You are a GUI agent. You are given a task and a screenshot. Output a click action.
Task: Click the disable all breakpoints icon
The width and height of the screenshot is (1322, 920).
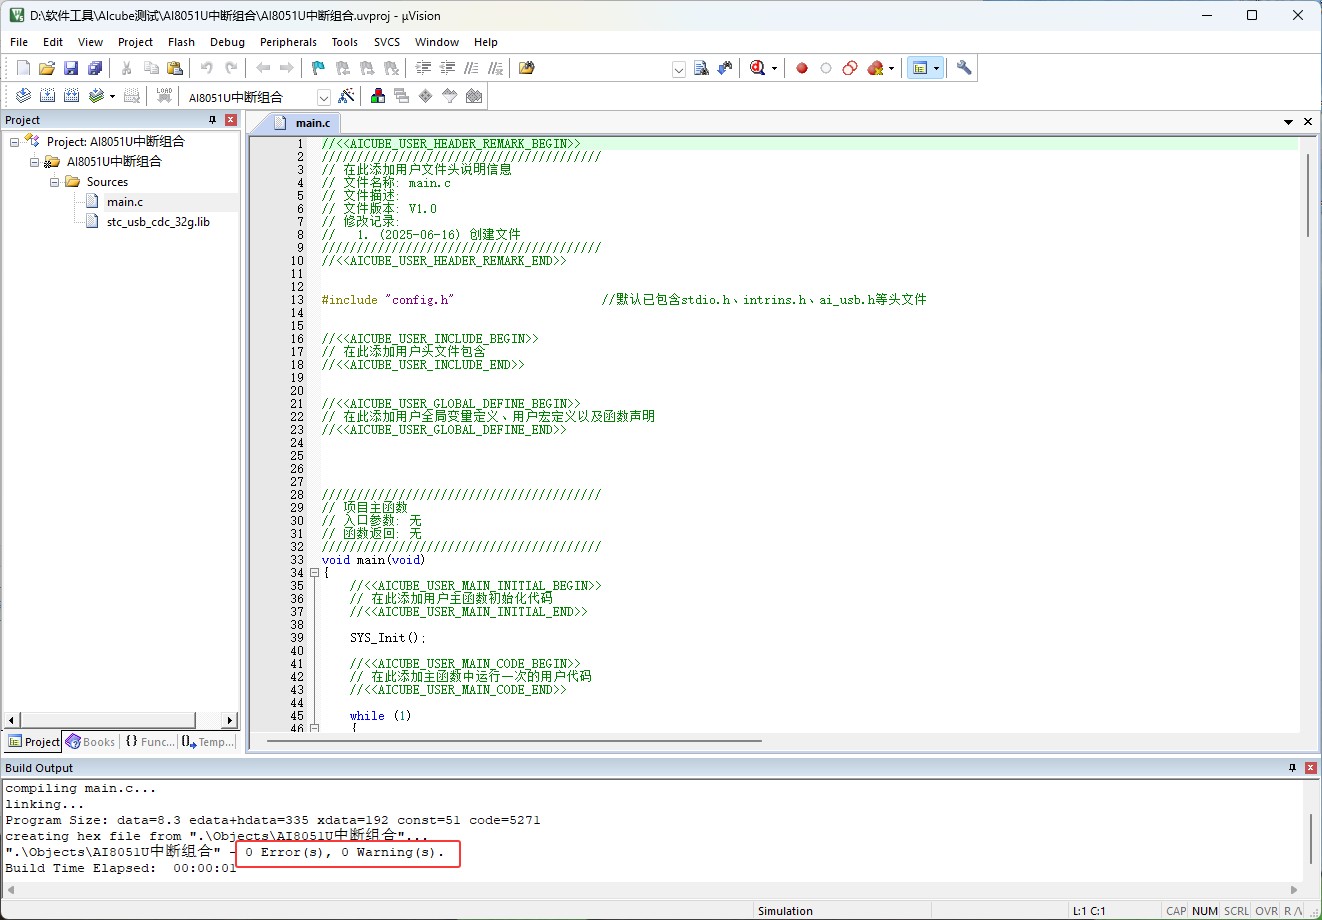(x=850, y=68)
